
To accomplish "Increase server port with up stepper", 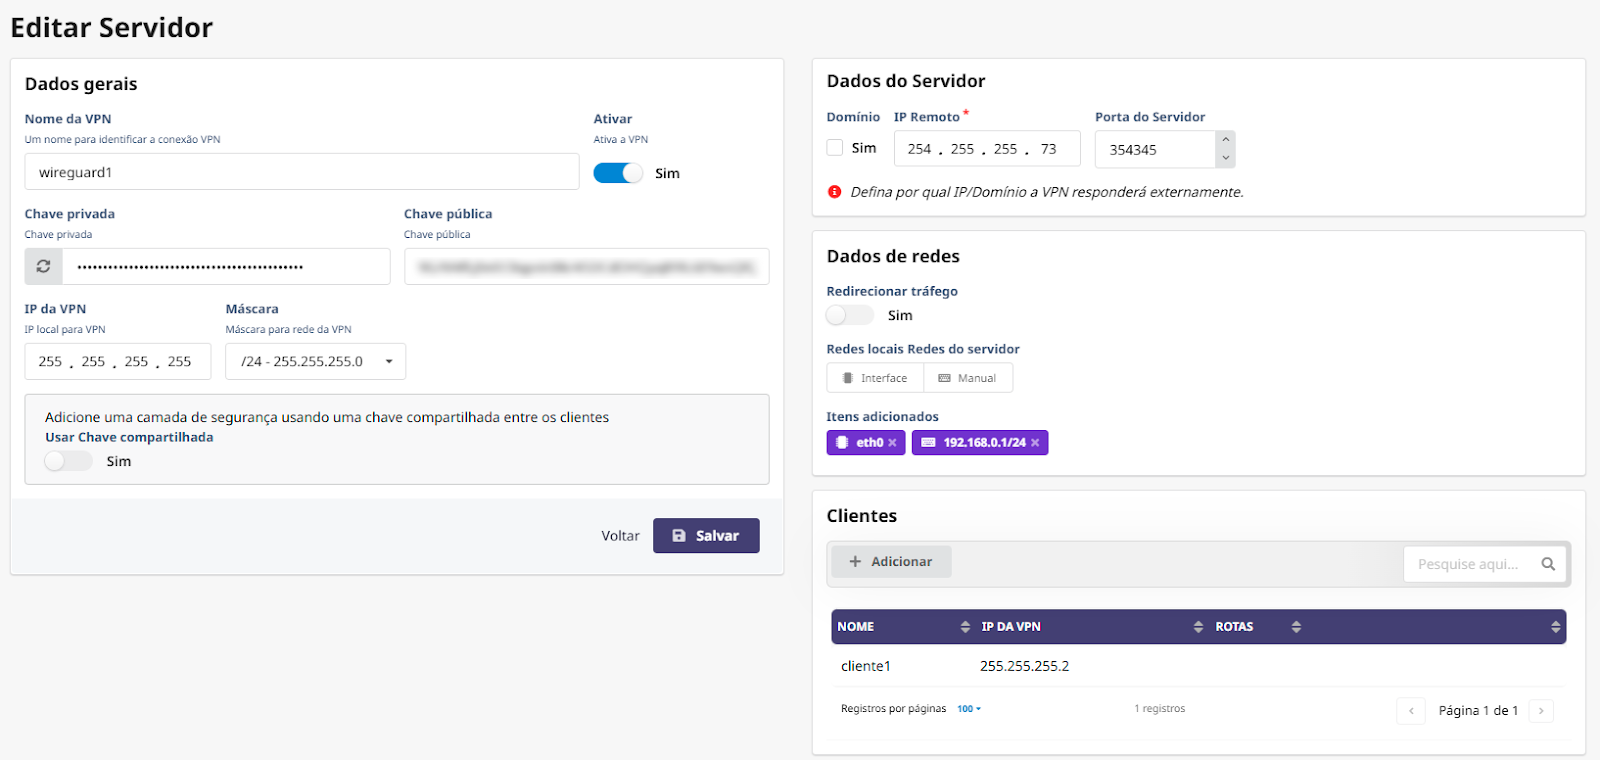I will 1225,140.
